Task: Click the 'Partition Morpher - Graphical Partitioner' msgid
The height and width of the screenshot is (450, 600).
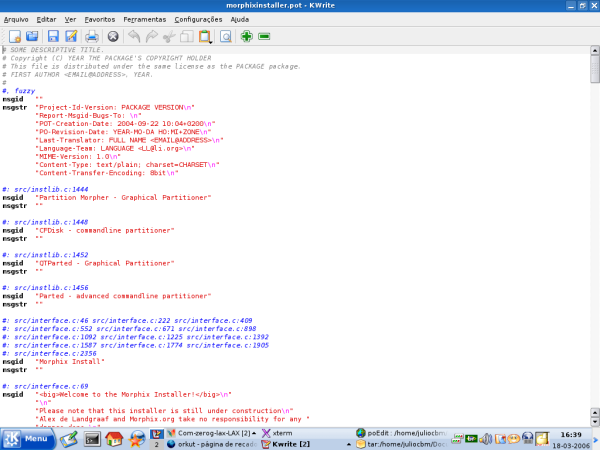Action: pyautogui.click(x=123, y=197)
